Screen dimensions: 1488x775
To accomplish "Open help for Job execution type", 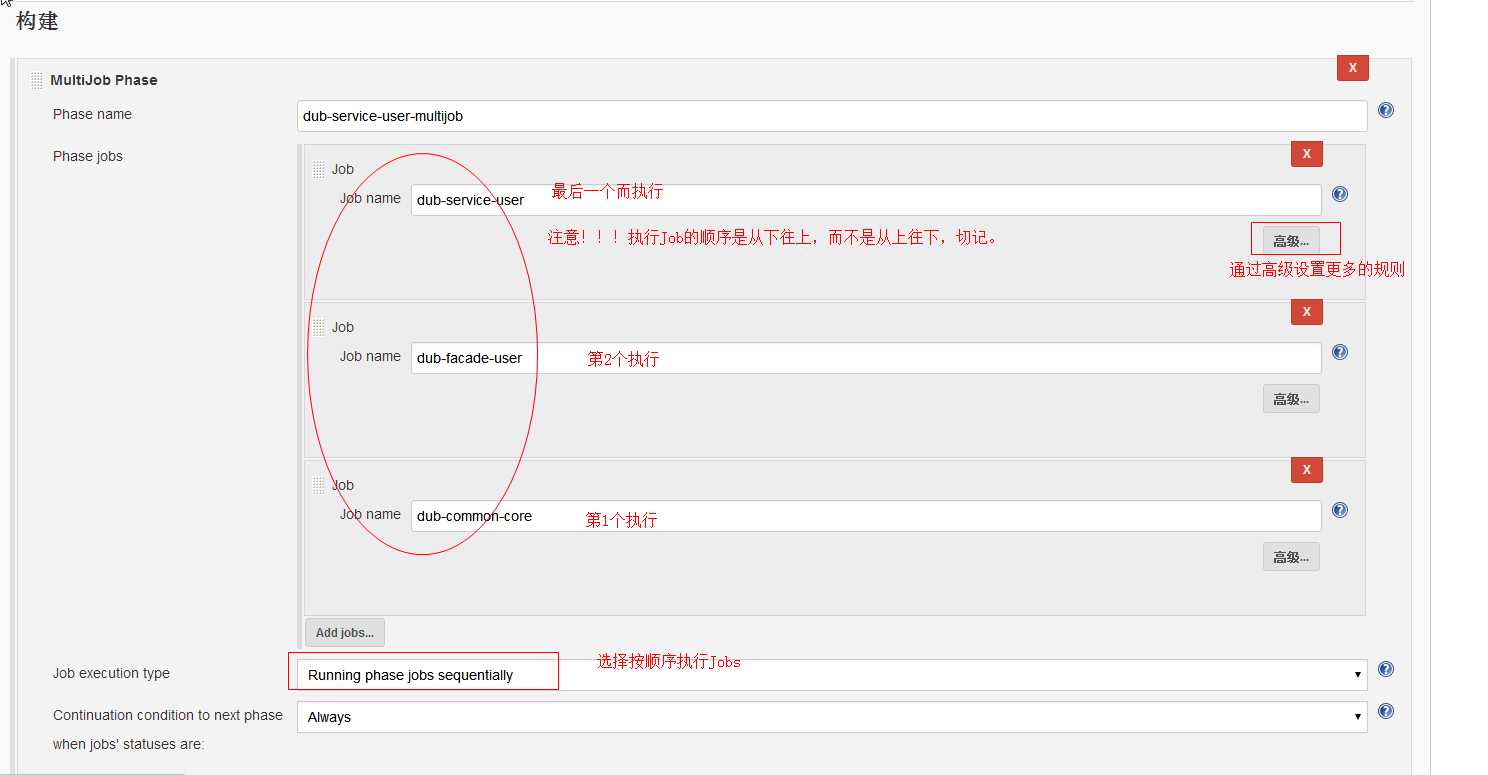I will tap(1385, 669).
